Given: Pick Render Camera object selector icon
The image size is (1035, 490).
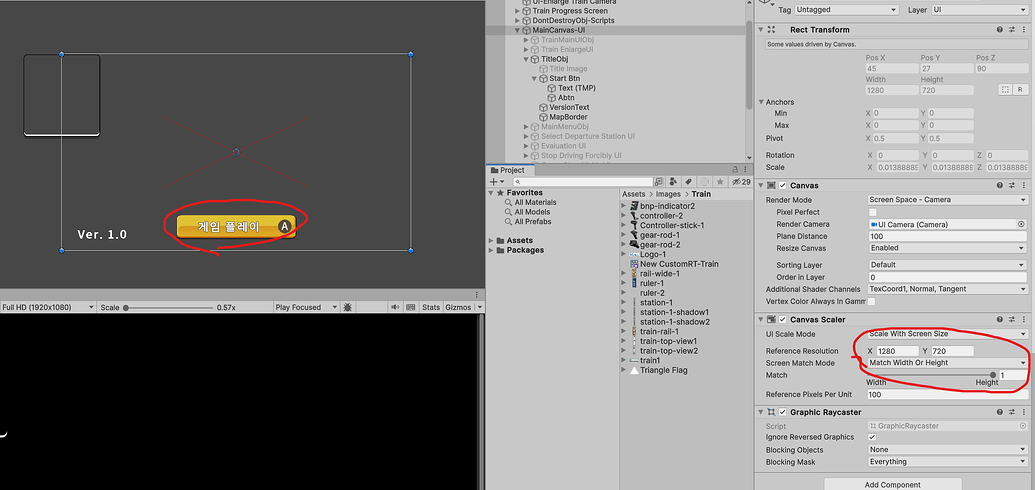Looking at the screenshot, I should tap(1022, 225).
